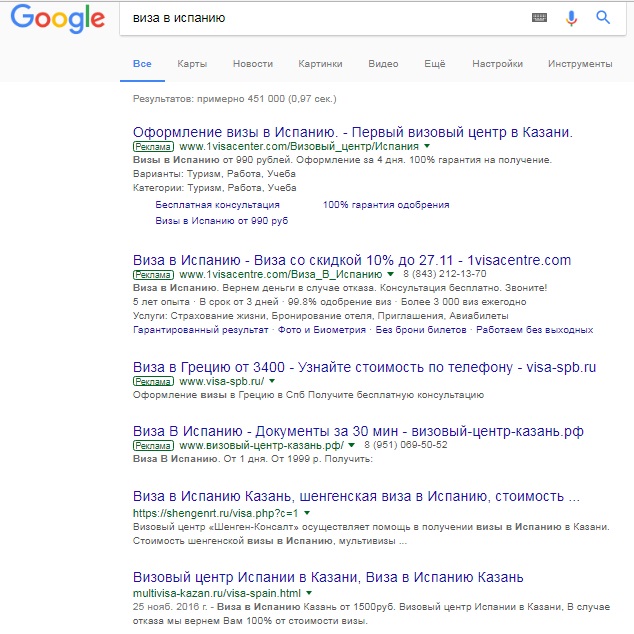Expand arrow next to multivisa-kazan.ru URL
This screenshot has height=634, width=634.
click(309, 593)
